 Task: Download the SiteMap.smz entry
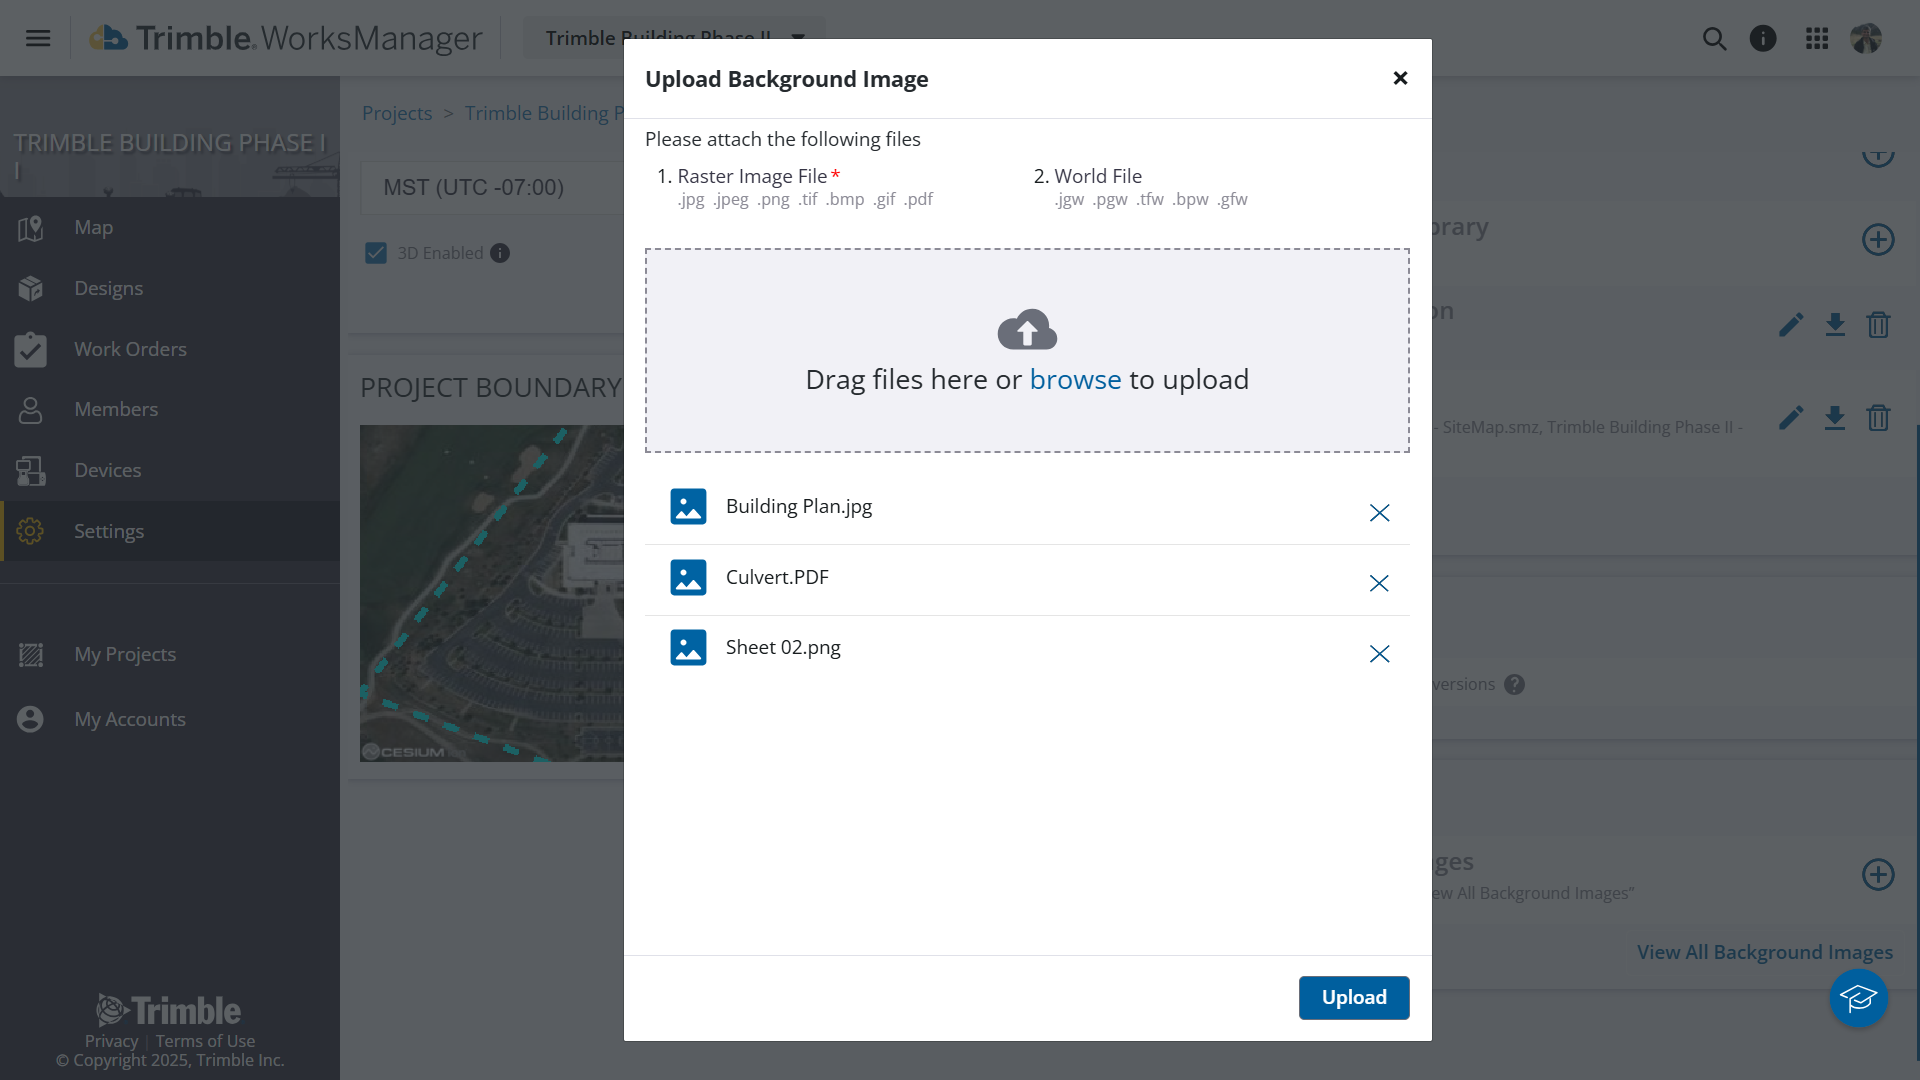coord(1835,417)
